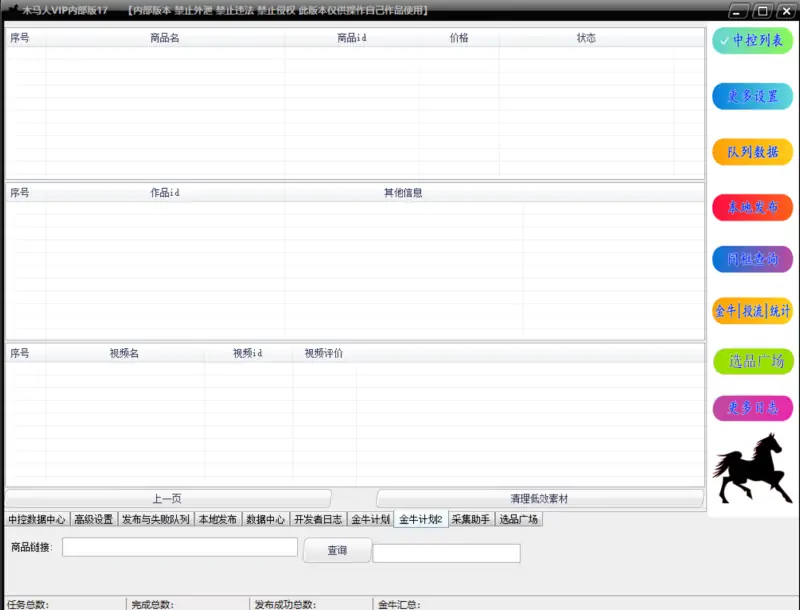Screen dimensions: 800x610
Task: Click the 同组查询 sidebar button
Action: [752, 259]
